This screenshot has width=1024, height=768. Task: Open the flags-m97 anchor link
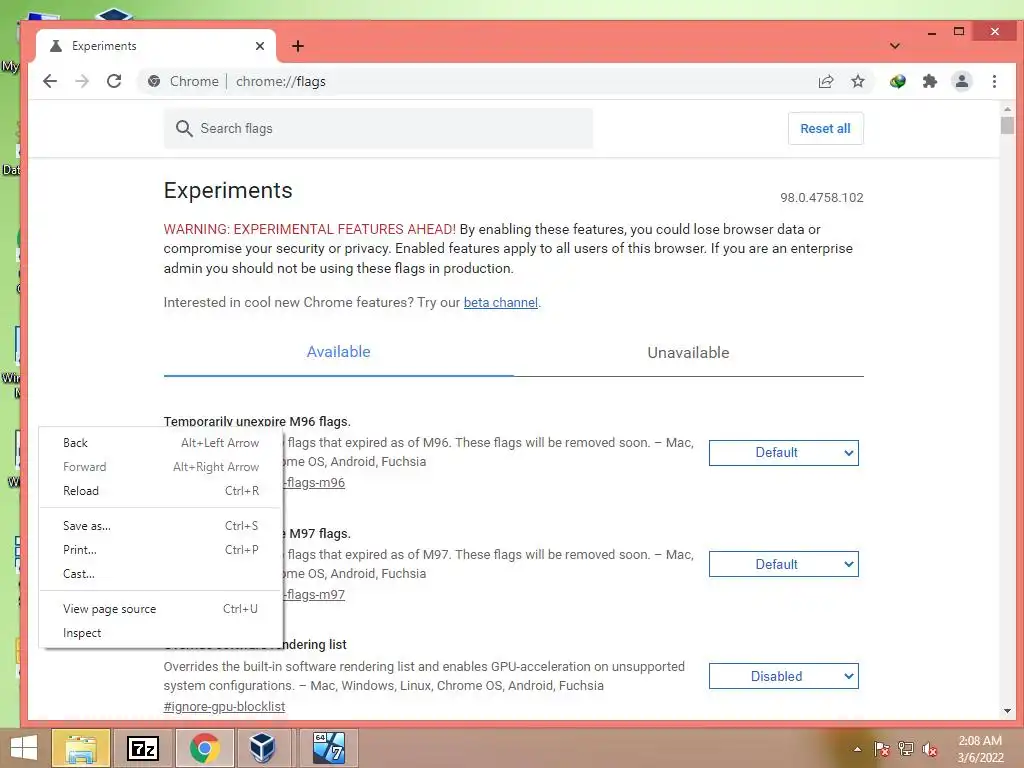tap(314, 594)
